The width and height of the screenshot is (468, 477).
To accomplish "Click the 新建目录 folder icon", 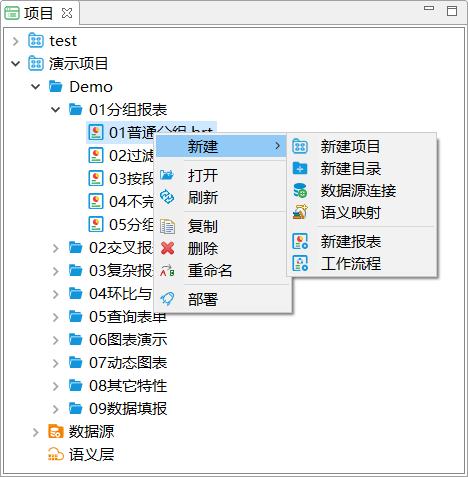I will point(300,168).
